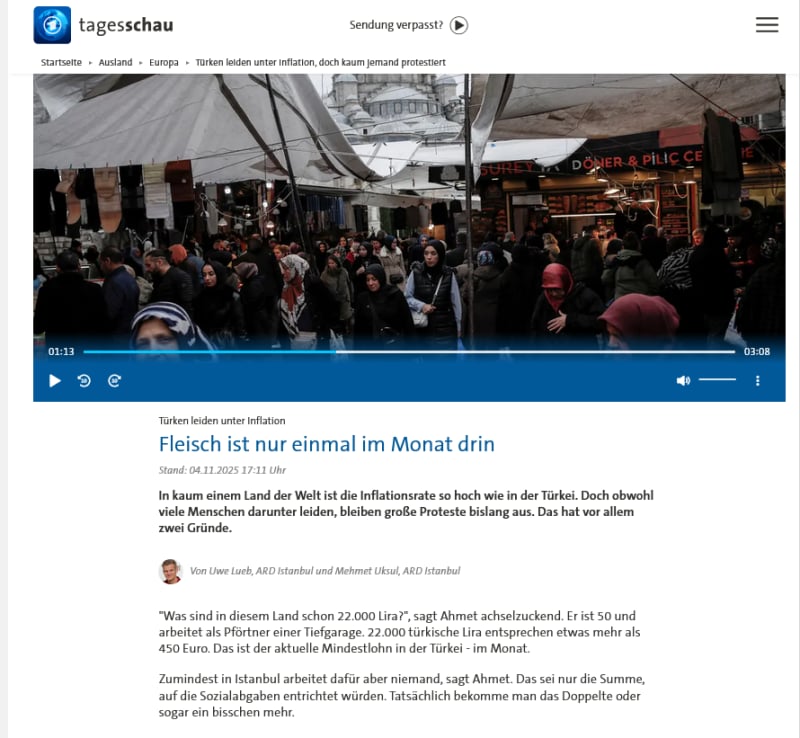The width and height of the screenshot is (800, 738).
Task: Click the tagesschau wordmark text
Action: (126, 25)
